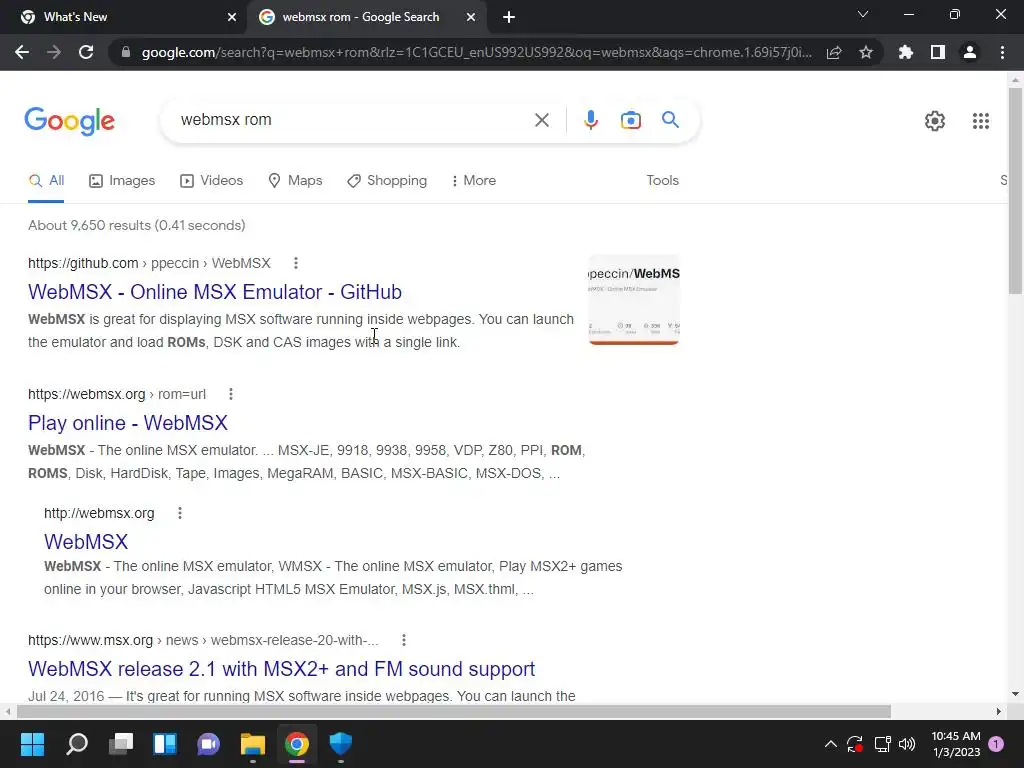The image size is (1024, 768).
Task: Open more options for webmsx.org rom=url result
Action: [x=231, y=394]
